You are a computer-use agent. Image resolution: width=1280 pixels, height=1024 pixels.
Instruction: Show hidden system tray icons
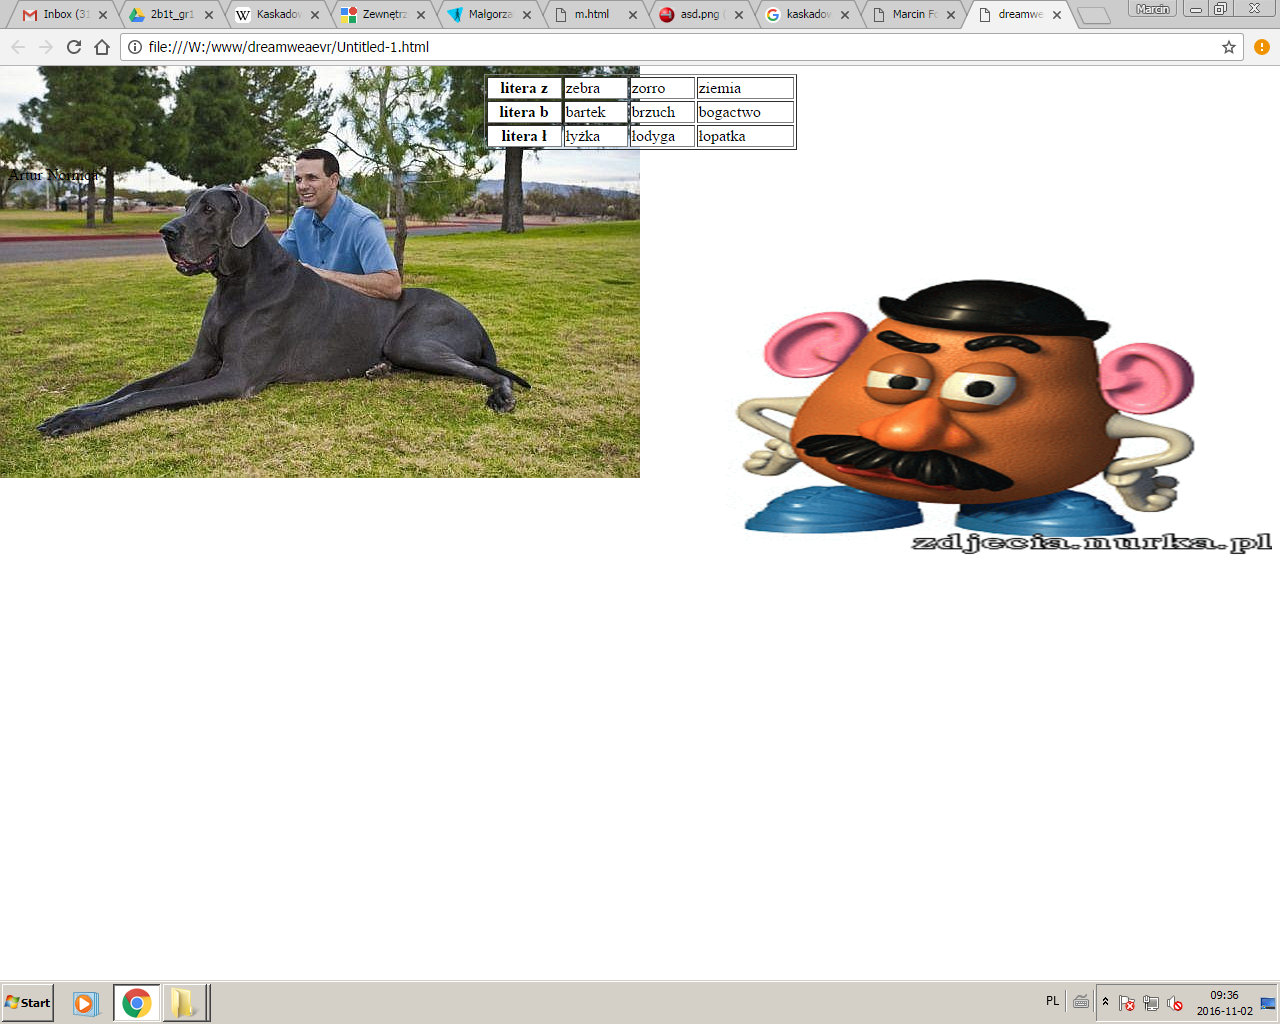click(1105, 1002)
